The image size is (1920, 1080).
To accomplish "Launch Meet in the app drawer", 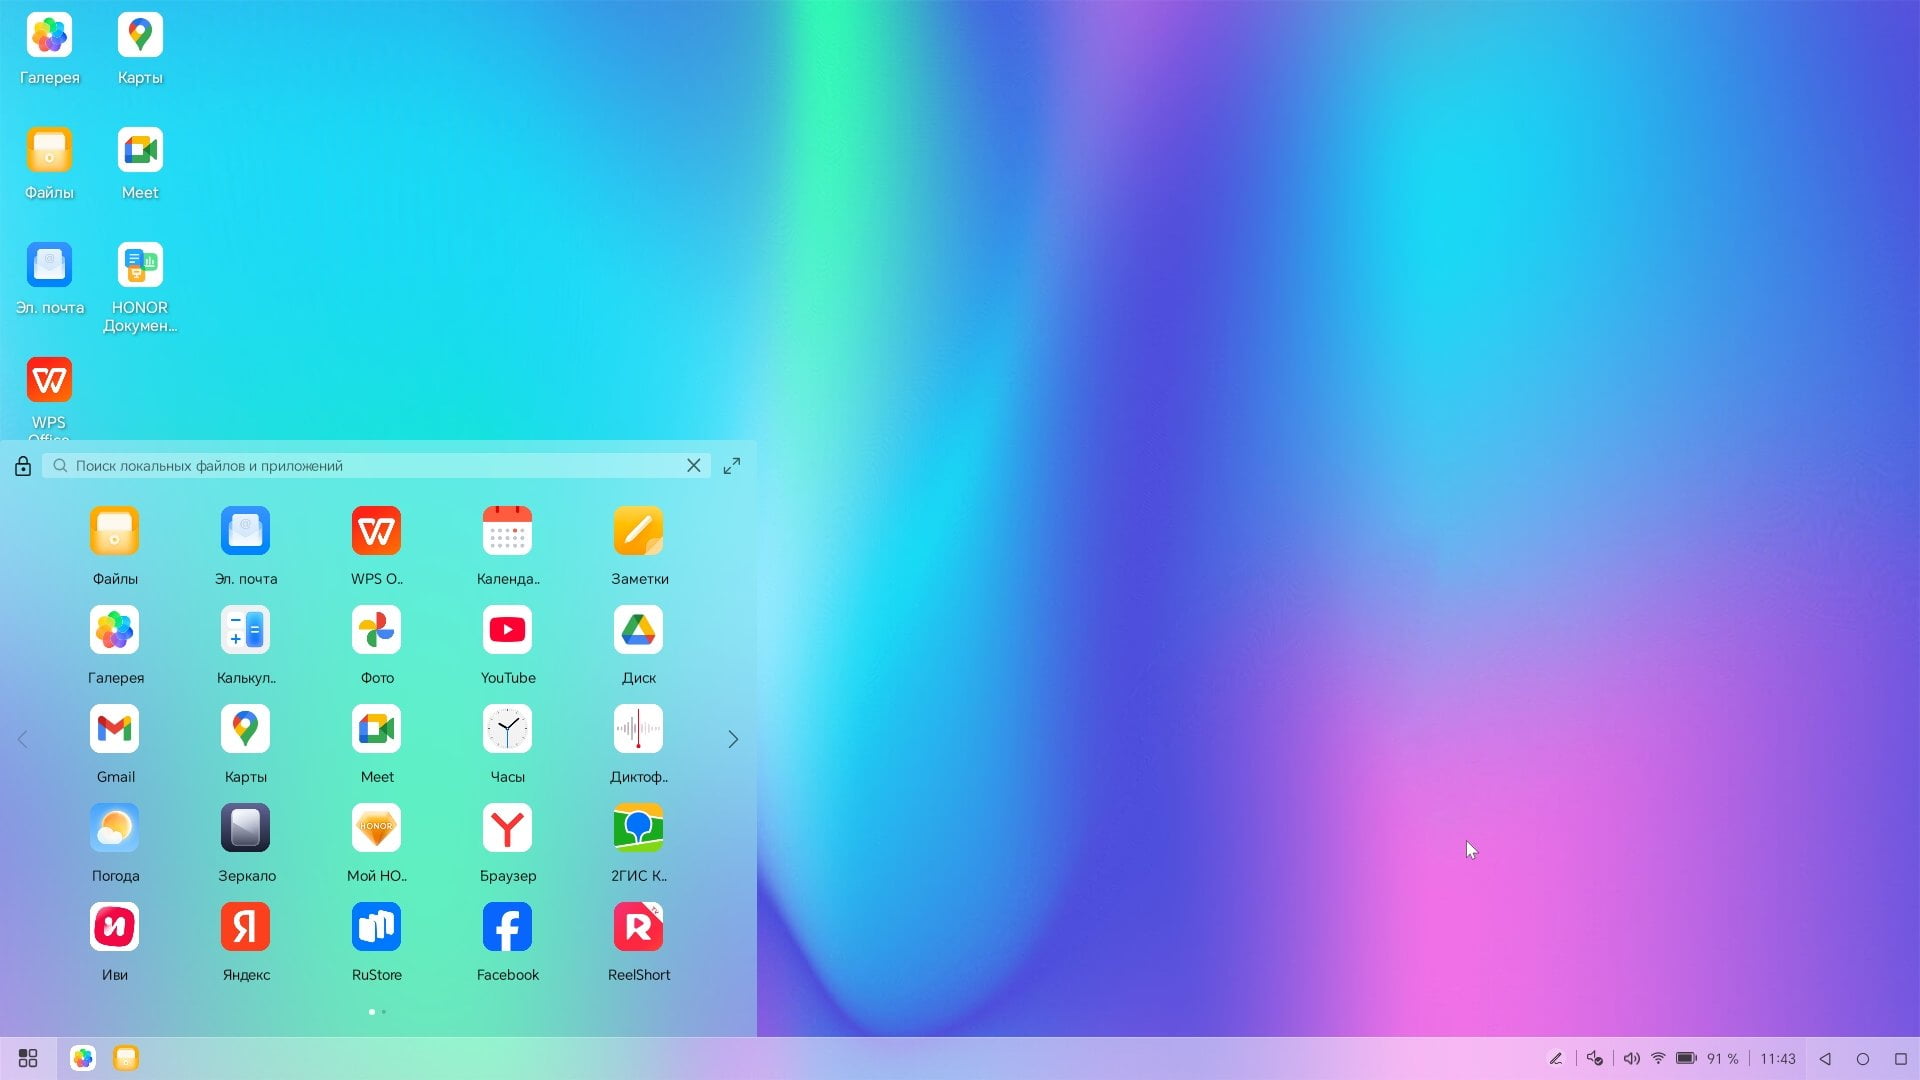I will (x=377, y=743).
